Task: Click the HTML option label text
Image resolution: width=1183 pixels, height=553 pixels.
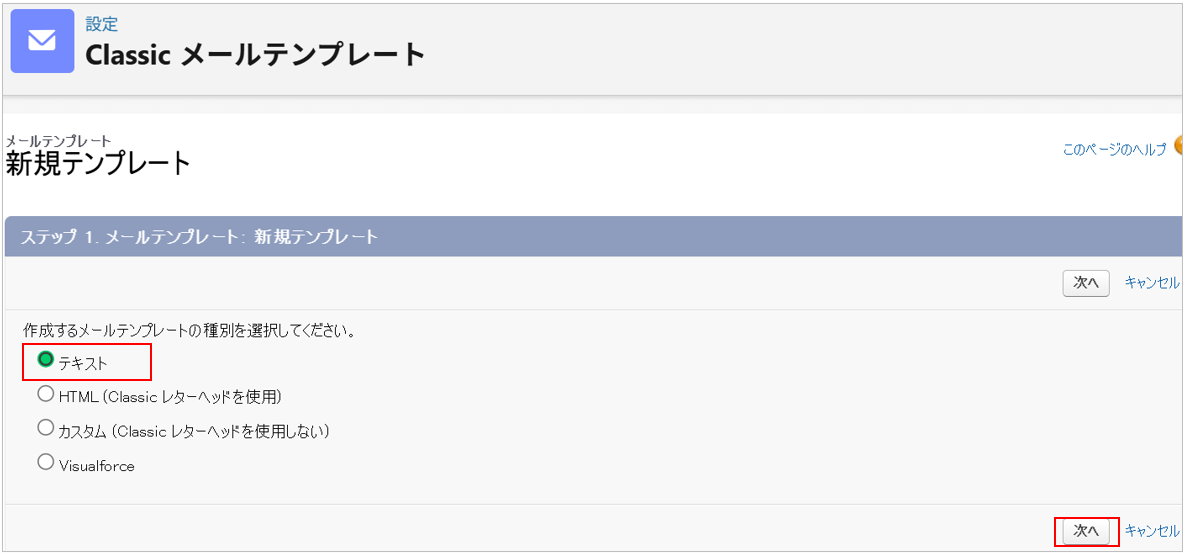Action: 170,397
